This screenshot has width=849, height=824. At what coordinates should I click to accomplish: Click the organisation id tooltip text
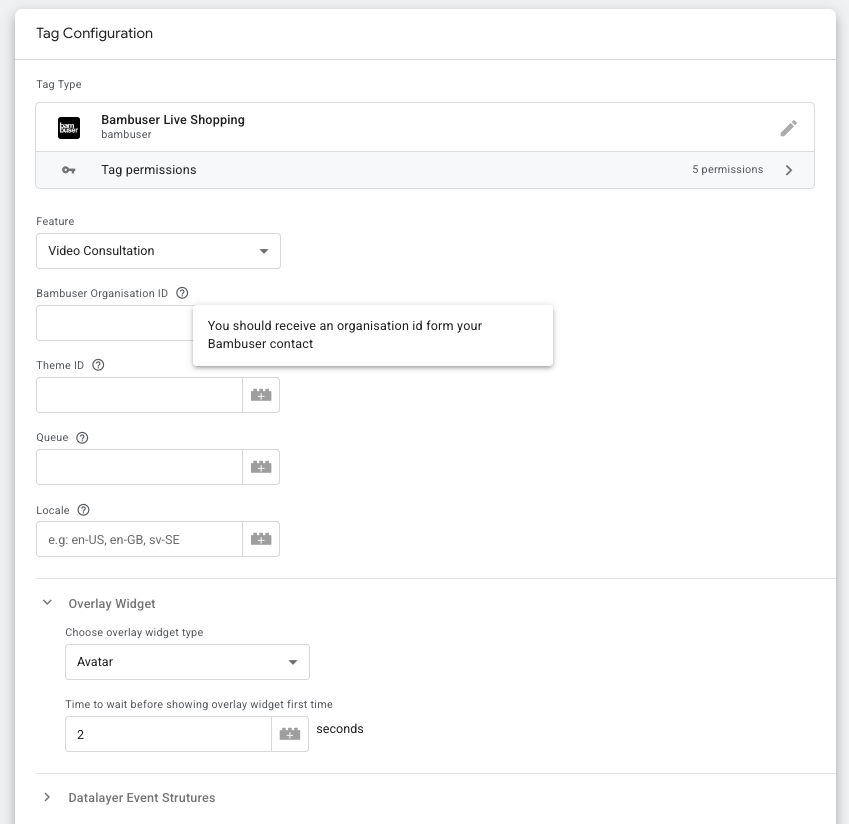coord(345,335)
